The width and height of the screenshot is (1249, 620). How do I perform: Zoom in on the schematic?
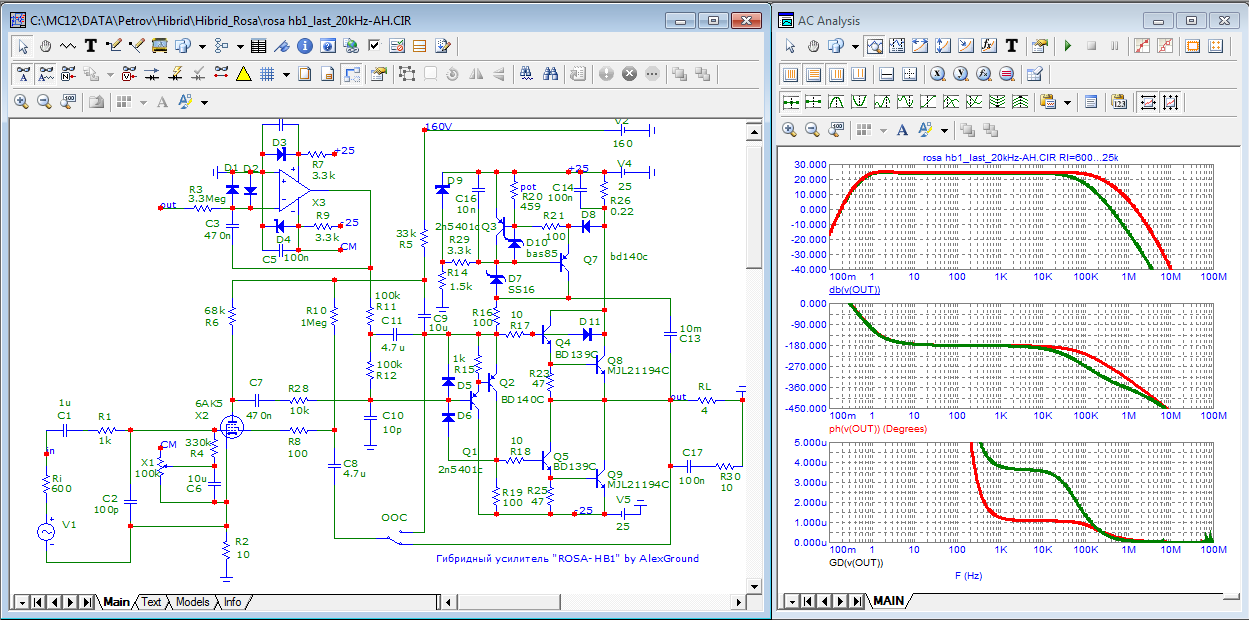21,102
